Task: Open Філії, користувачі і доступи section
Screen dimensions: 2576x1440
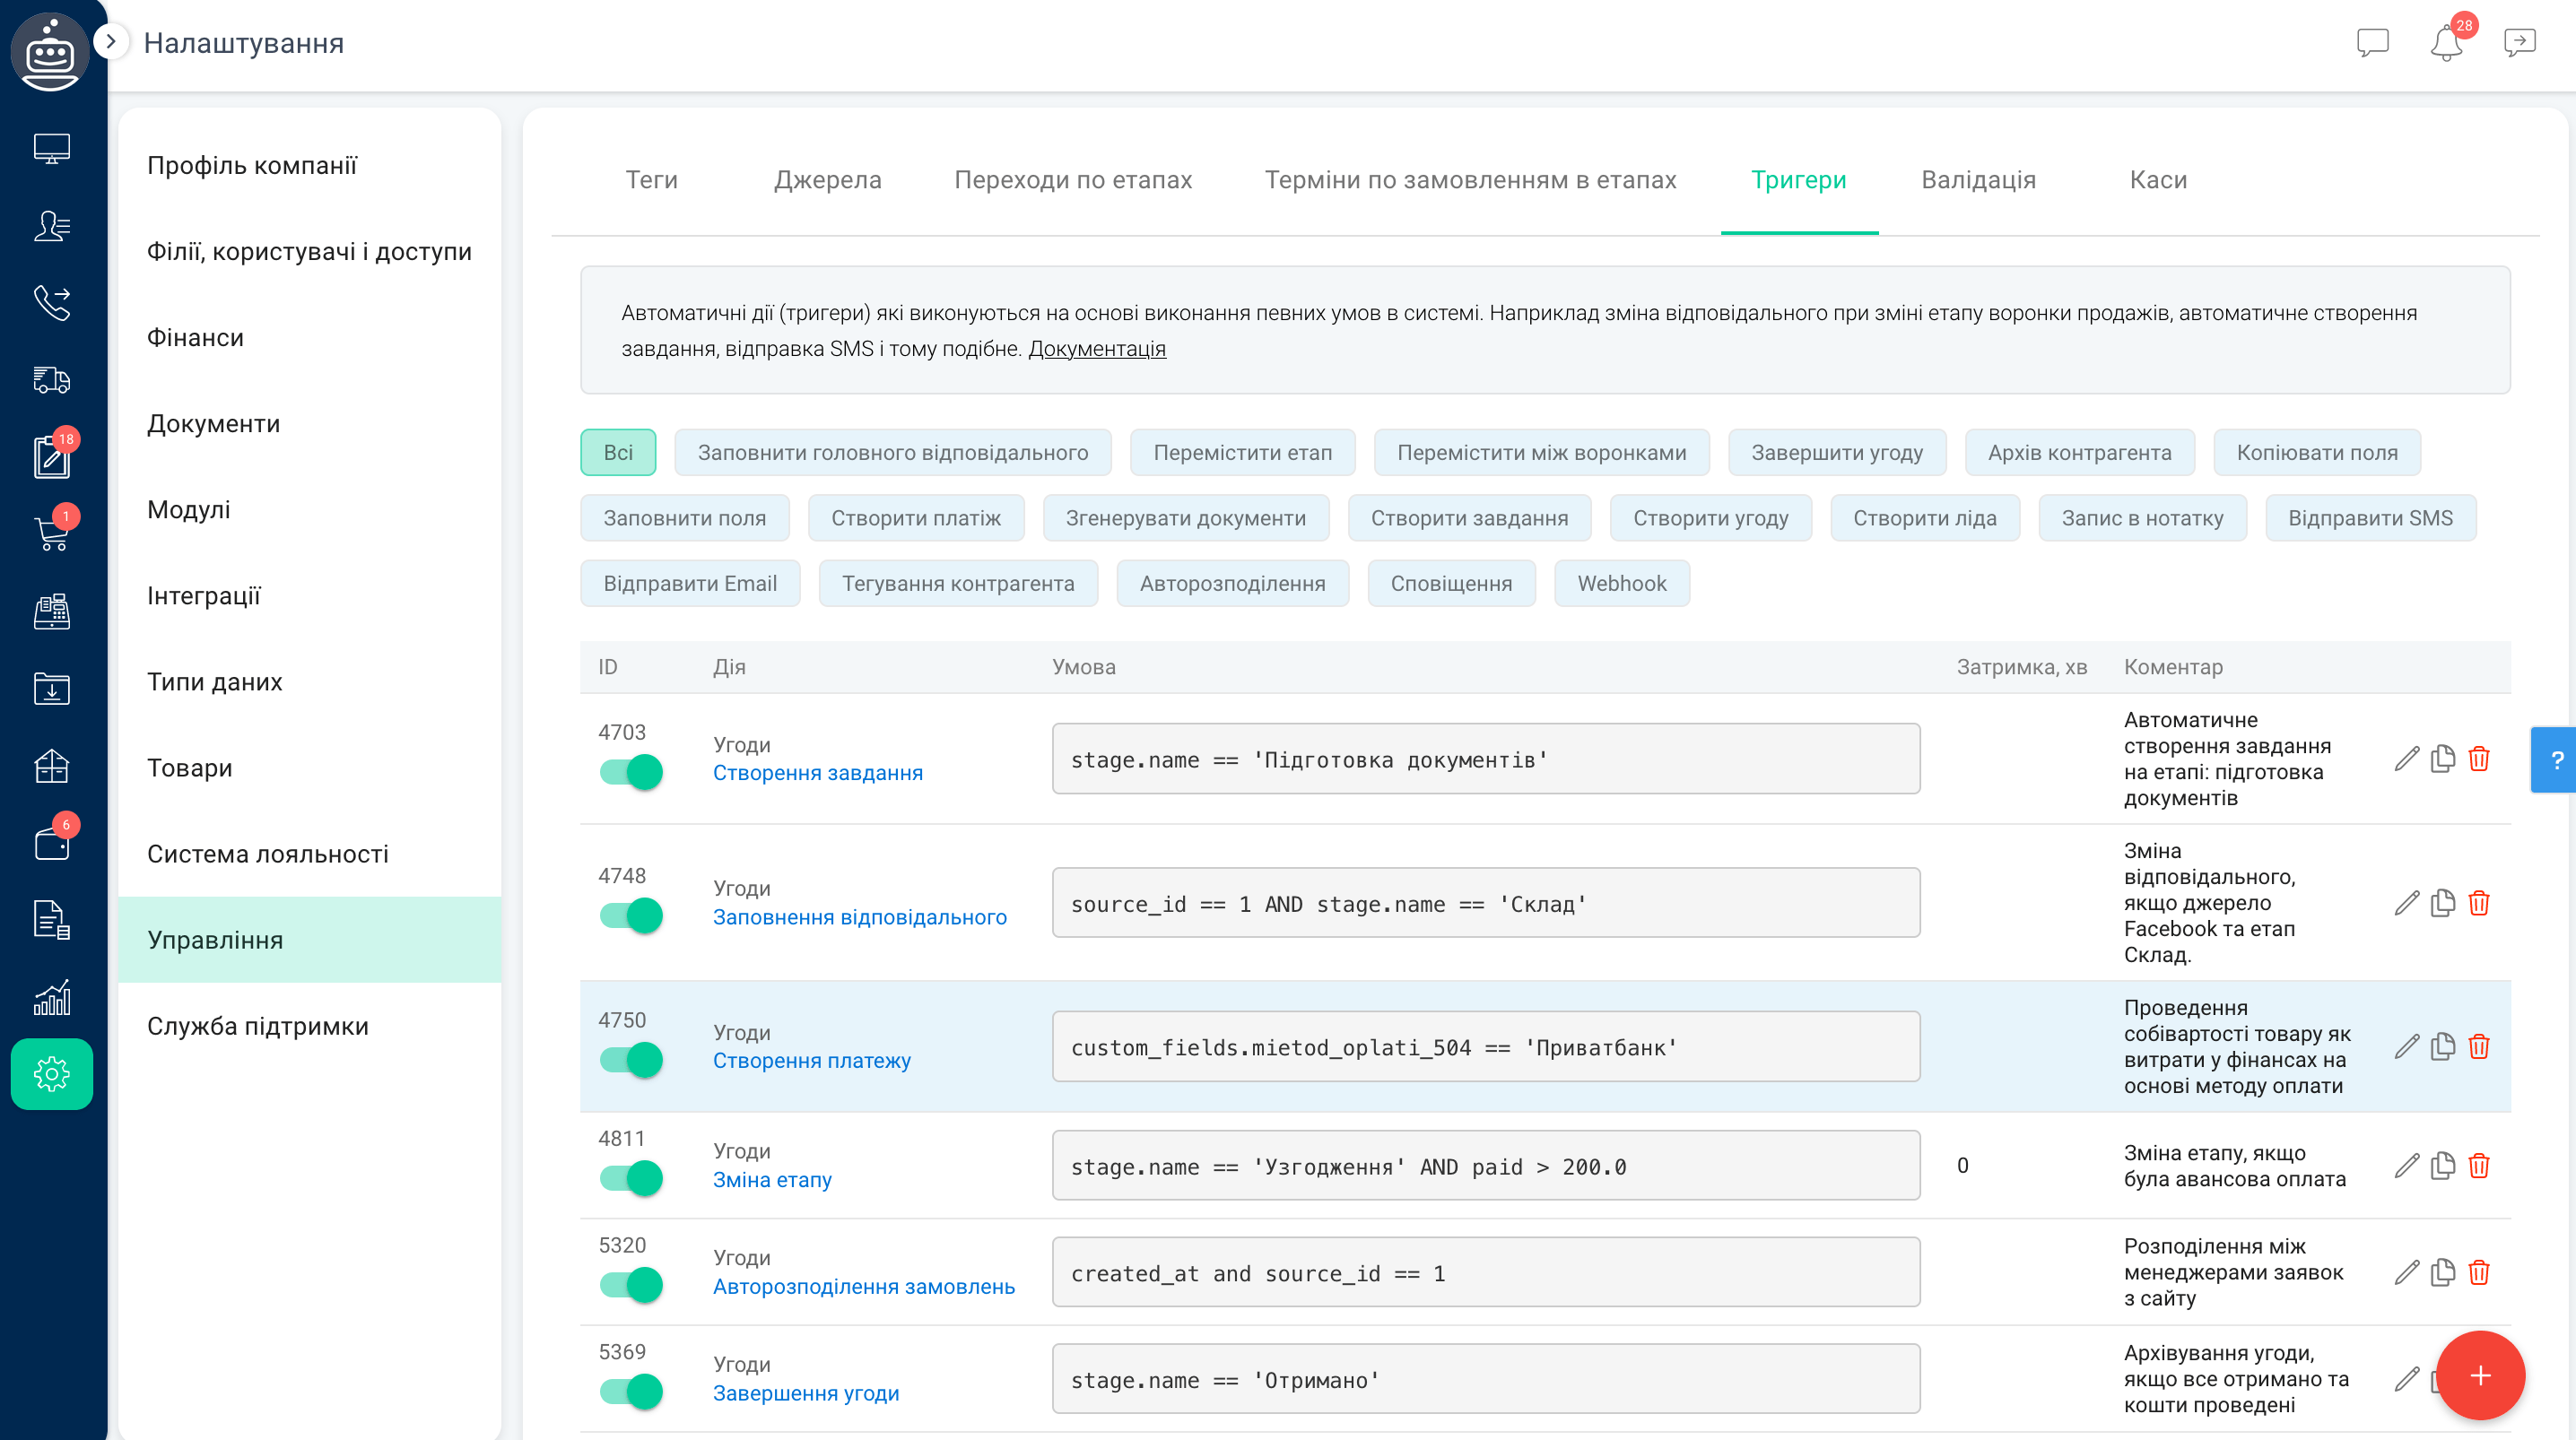Action: click(x=310, y=252)
